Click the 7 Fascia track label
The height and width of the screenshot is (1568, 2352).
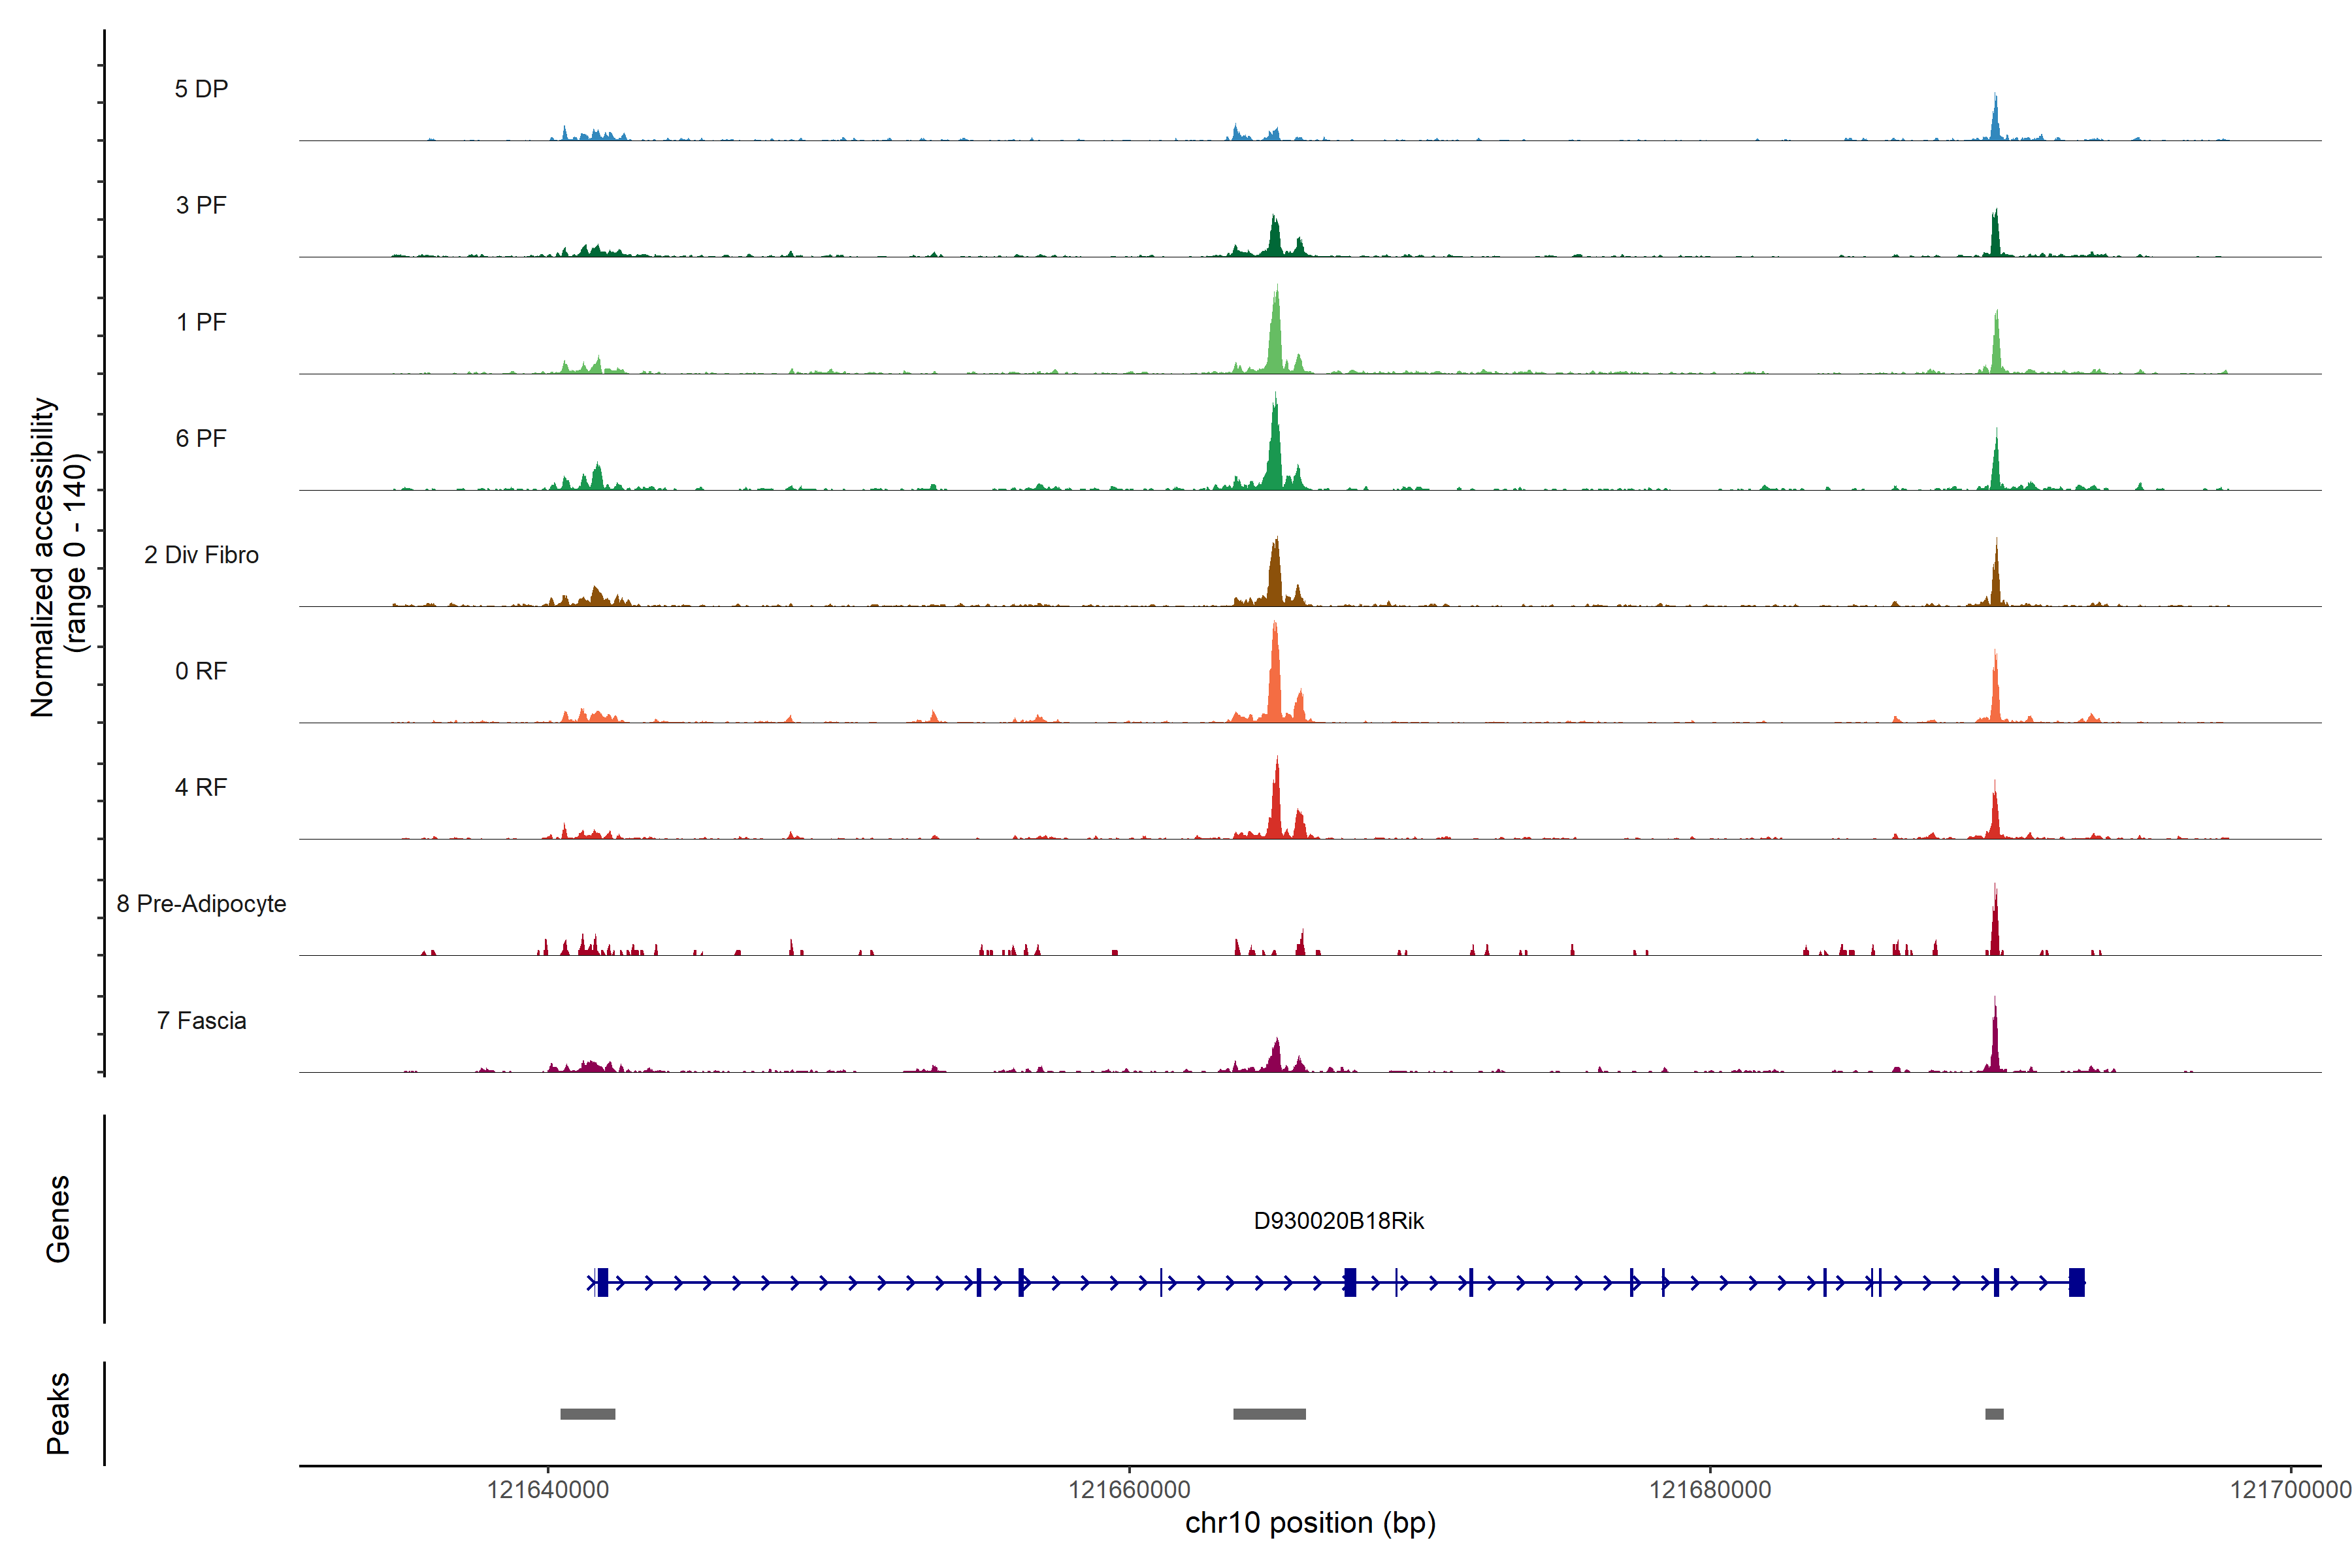pos(201,1020)
